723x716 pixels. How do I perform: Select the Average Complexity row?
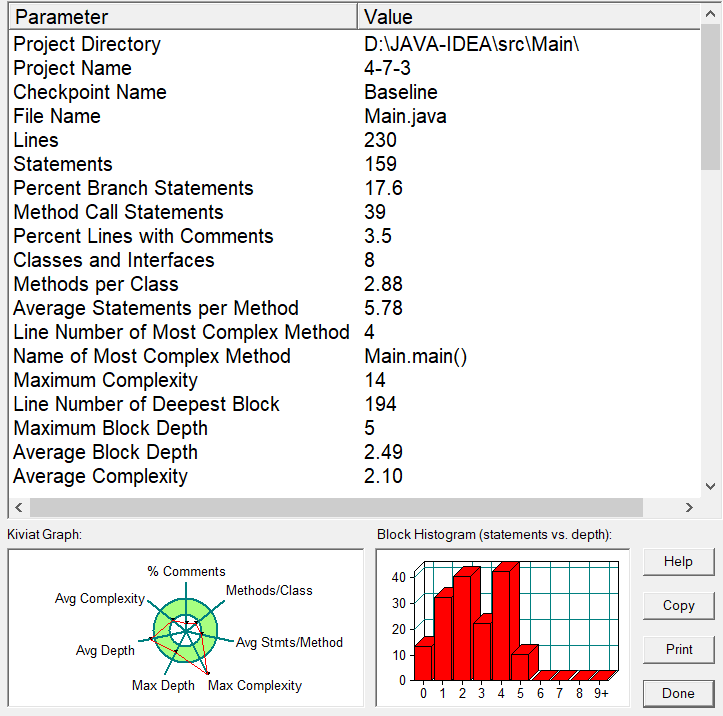(355, 476)
